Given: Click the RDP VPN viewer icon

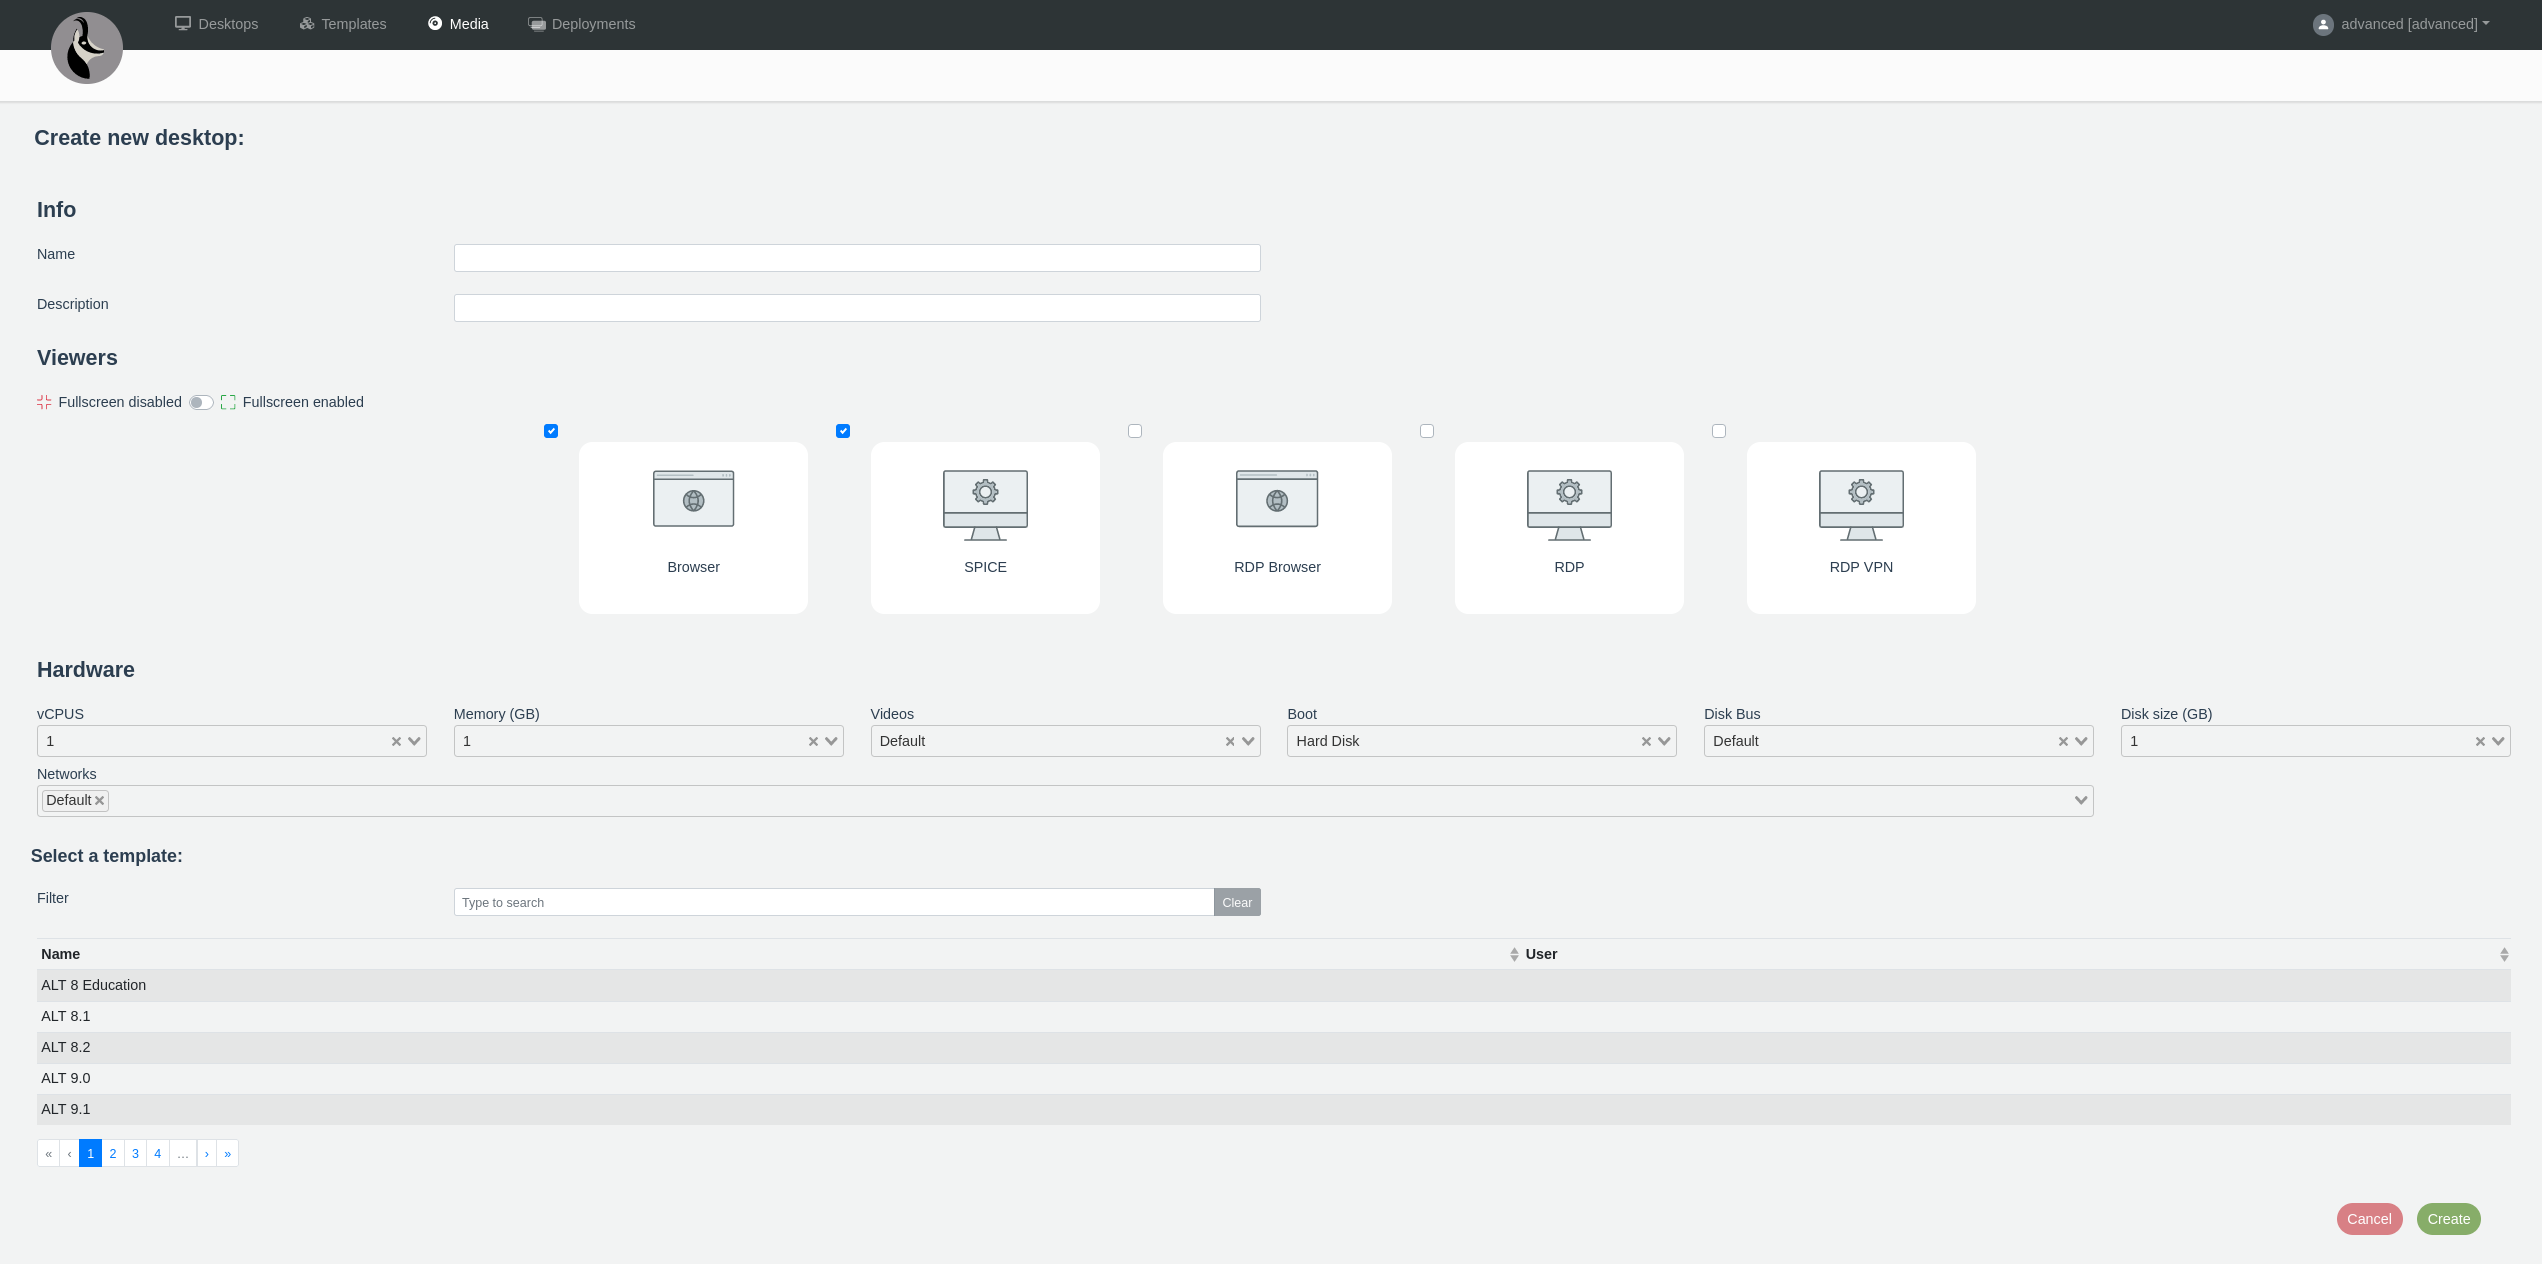Looking at the screenshot, I should click(x=1861, y=504).
